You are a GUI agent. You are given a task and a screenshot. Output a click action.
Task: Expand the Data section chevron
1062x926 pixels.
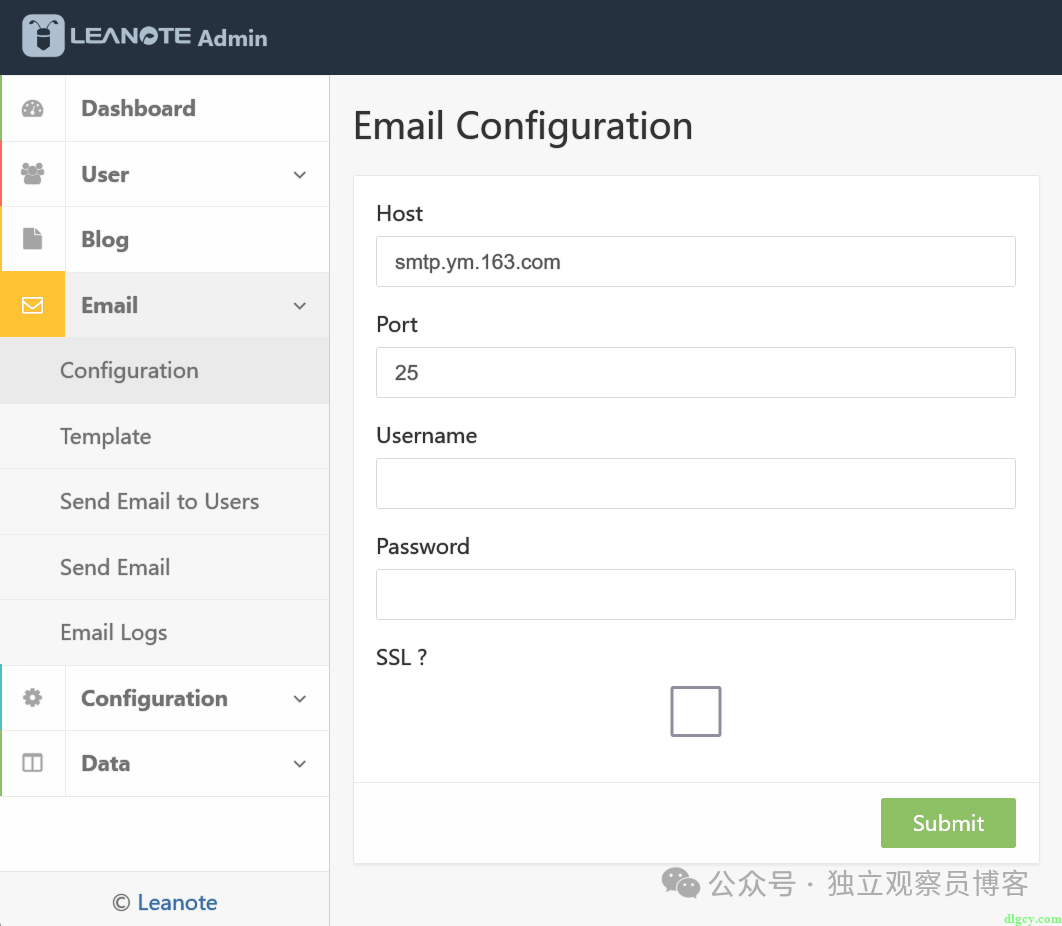pos(299,764)
